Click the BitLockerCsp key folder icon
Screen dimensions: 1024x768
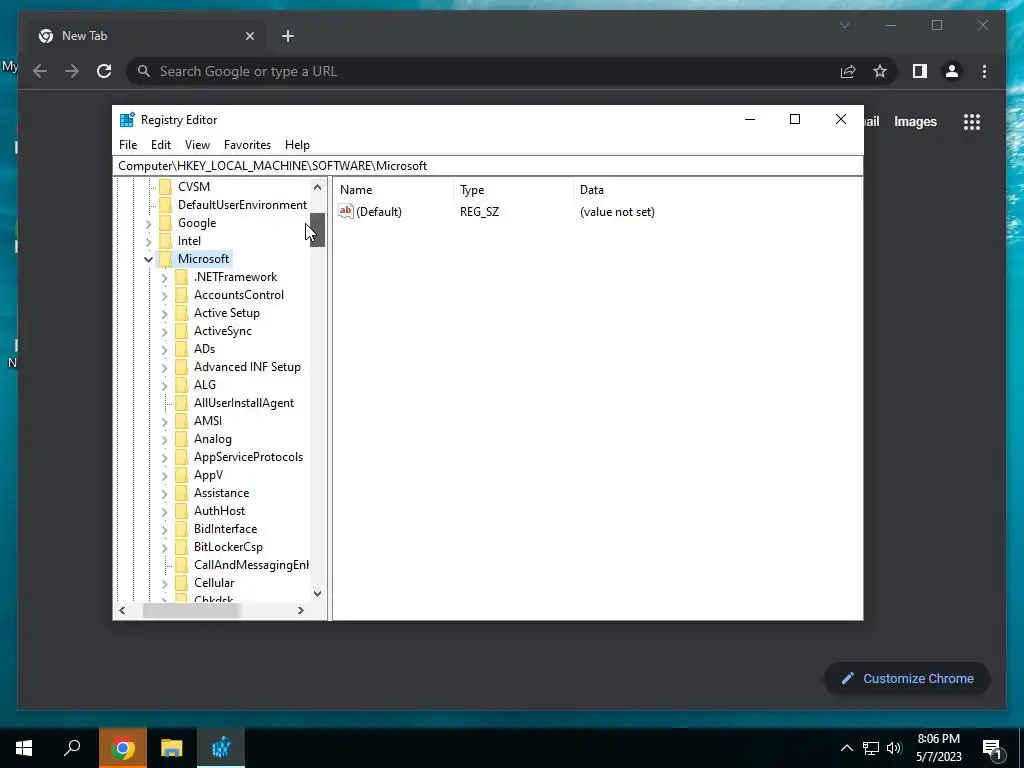click(x=182, y=547)
